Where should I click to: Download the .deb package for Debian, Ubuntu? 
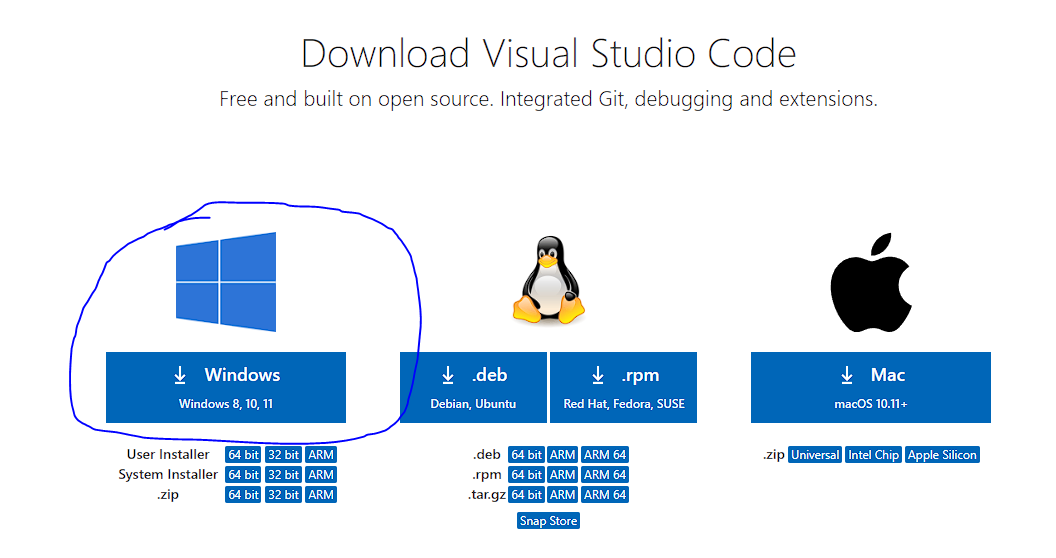coord(473,388)
